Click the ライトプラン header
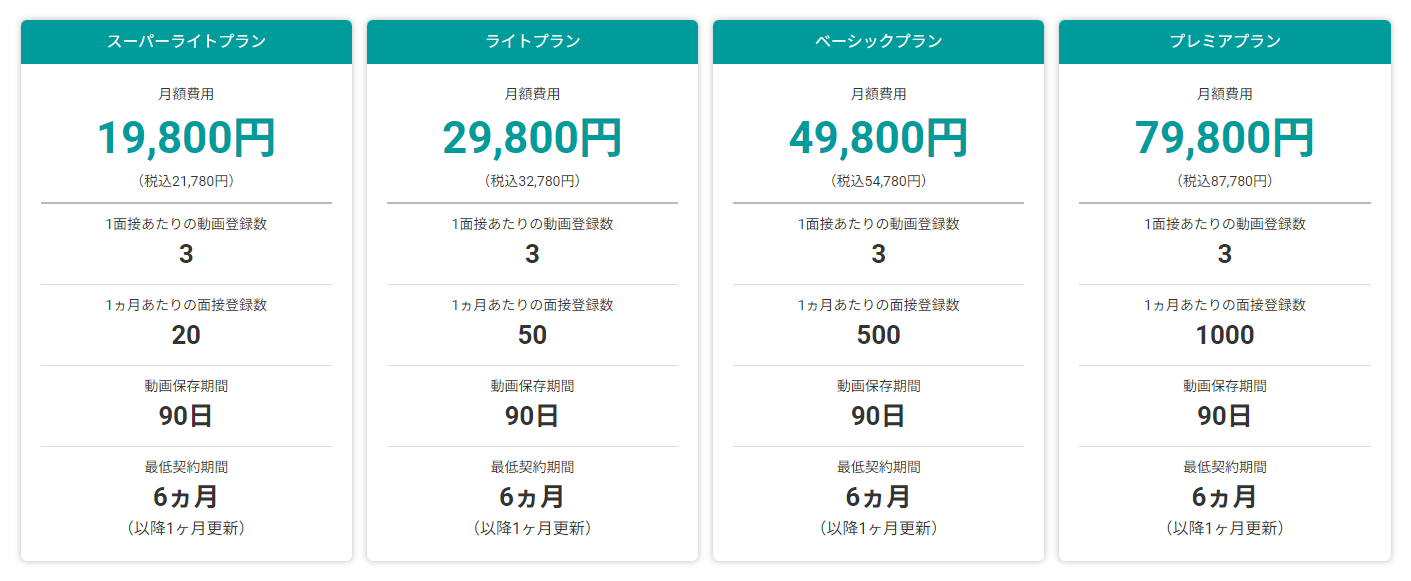1411x581 pixels. point(532,42)
